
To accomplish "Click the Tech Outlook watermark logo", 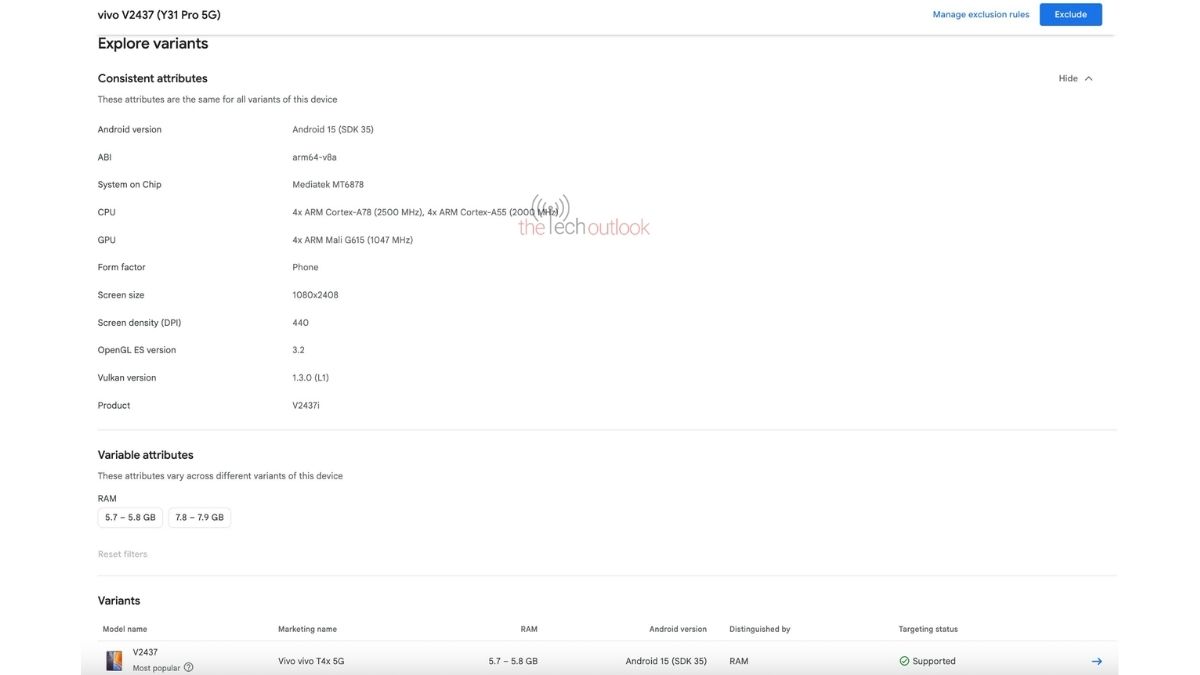I will coord(583,218).
